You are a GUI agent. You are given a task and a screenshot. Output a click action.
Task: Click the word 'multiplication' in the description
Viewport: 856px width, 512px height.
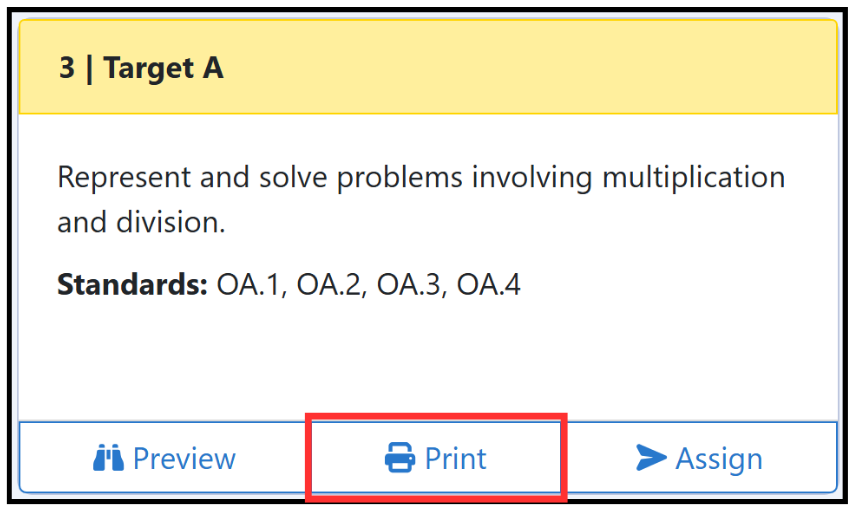(693, 178)
